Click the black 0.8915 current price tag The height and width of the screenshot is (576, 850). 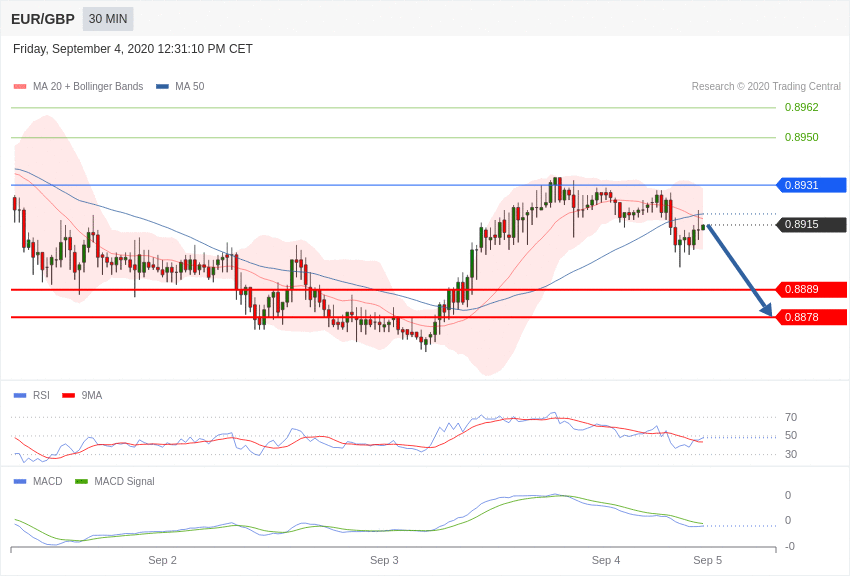pos(812,224)
